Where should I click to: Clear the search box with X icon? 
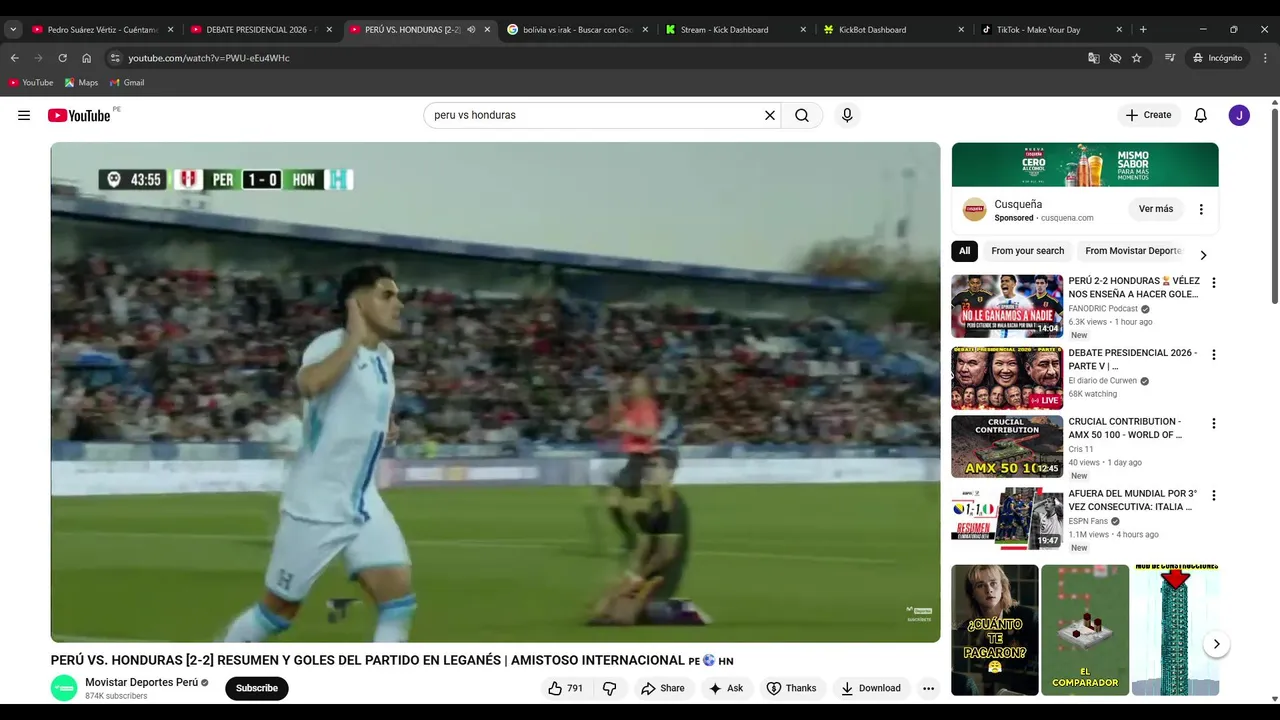[x=770, y=115]
